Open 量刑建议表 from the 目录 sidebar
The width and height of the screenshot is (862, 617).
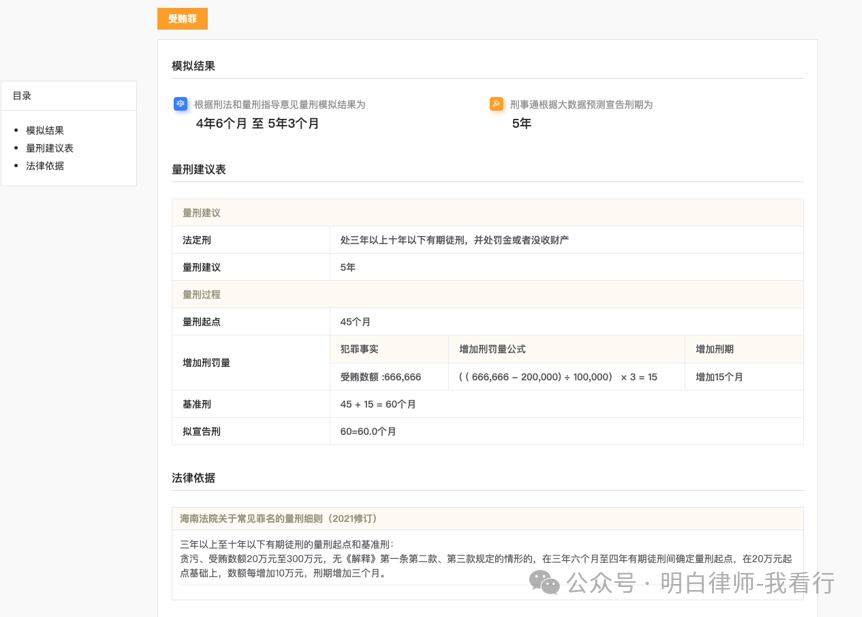50,147
